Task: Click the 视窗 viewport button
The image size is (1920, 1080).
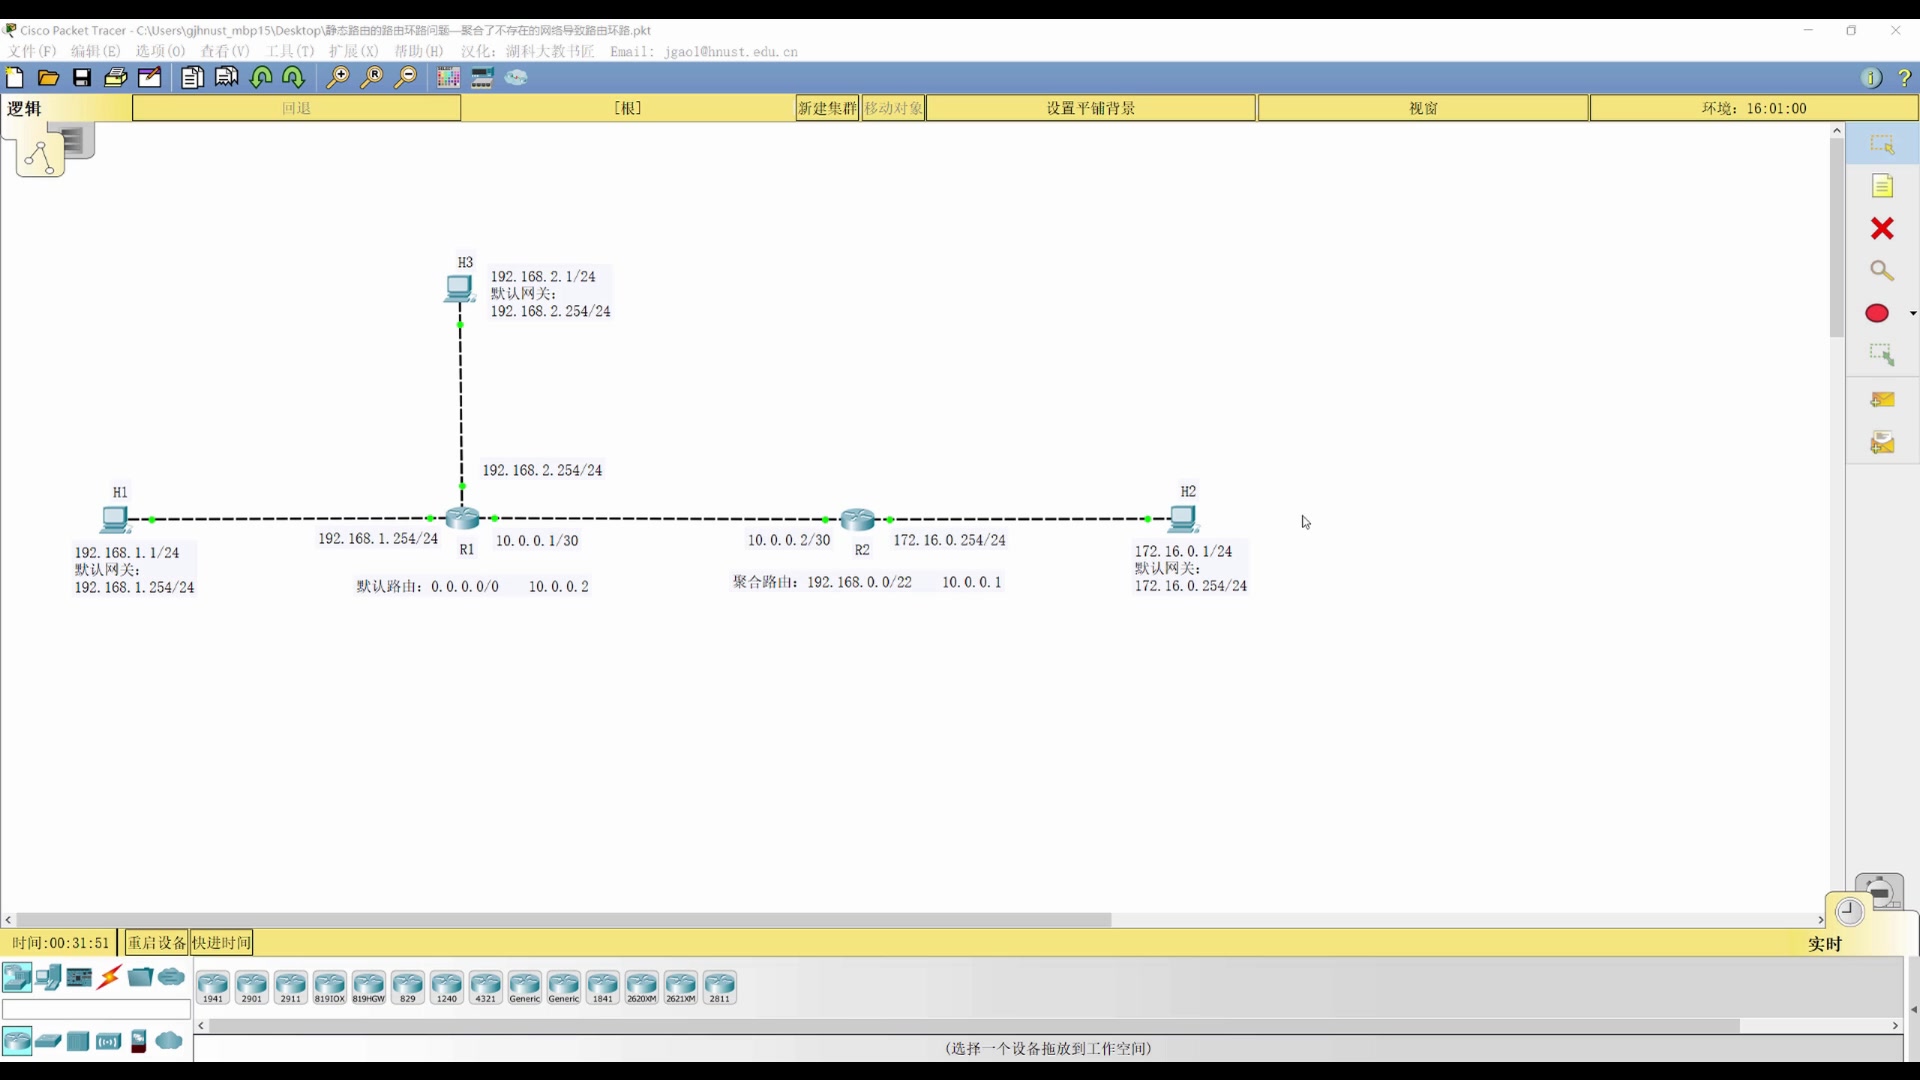Action: pos(1423,108)
